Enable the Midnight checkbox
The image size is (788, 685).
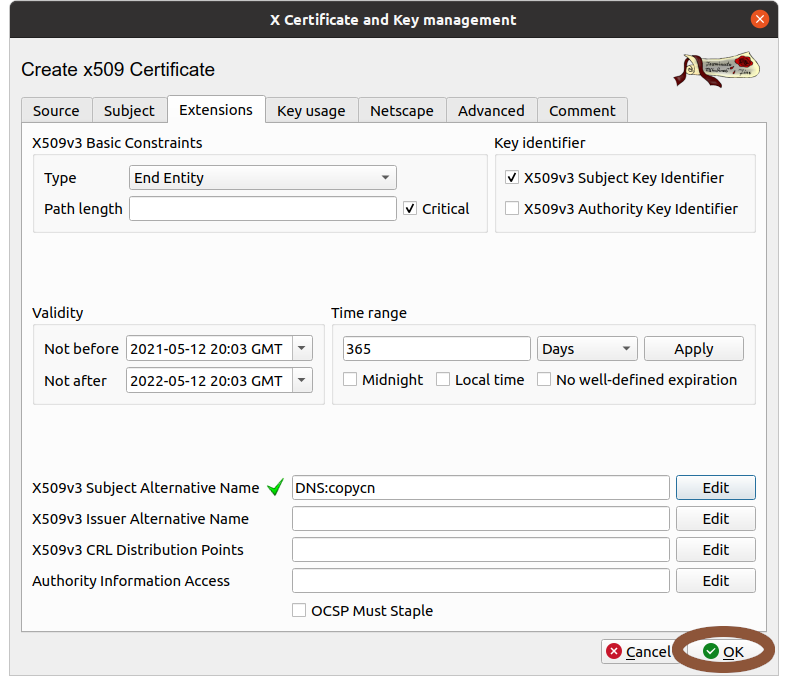350,379
